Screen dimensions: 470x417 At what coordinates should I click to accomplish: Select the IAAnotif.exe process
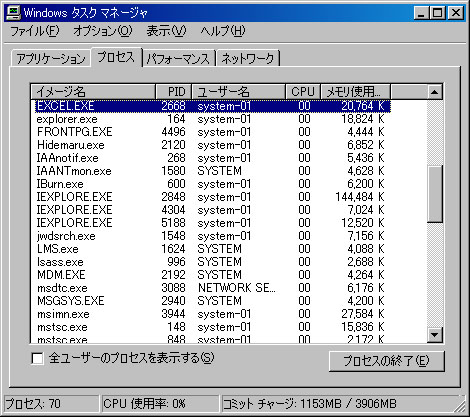click(213, 158)
